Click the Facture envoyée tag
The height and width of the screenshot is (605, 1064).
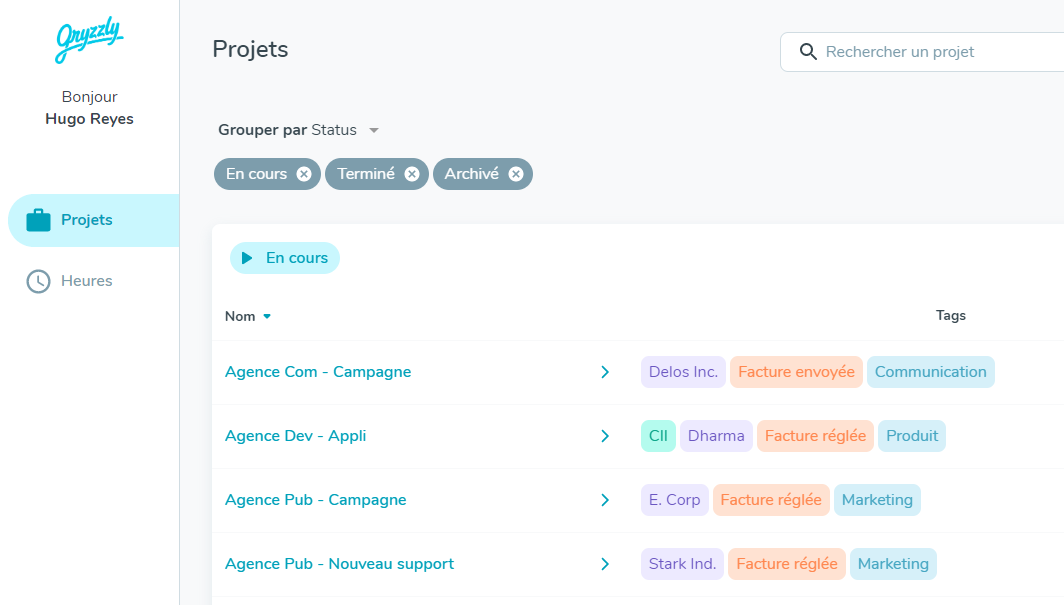[797, 372]
